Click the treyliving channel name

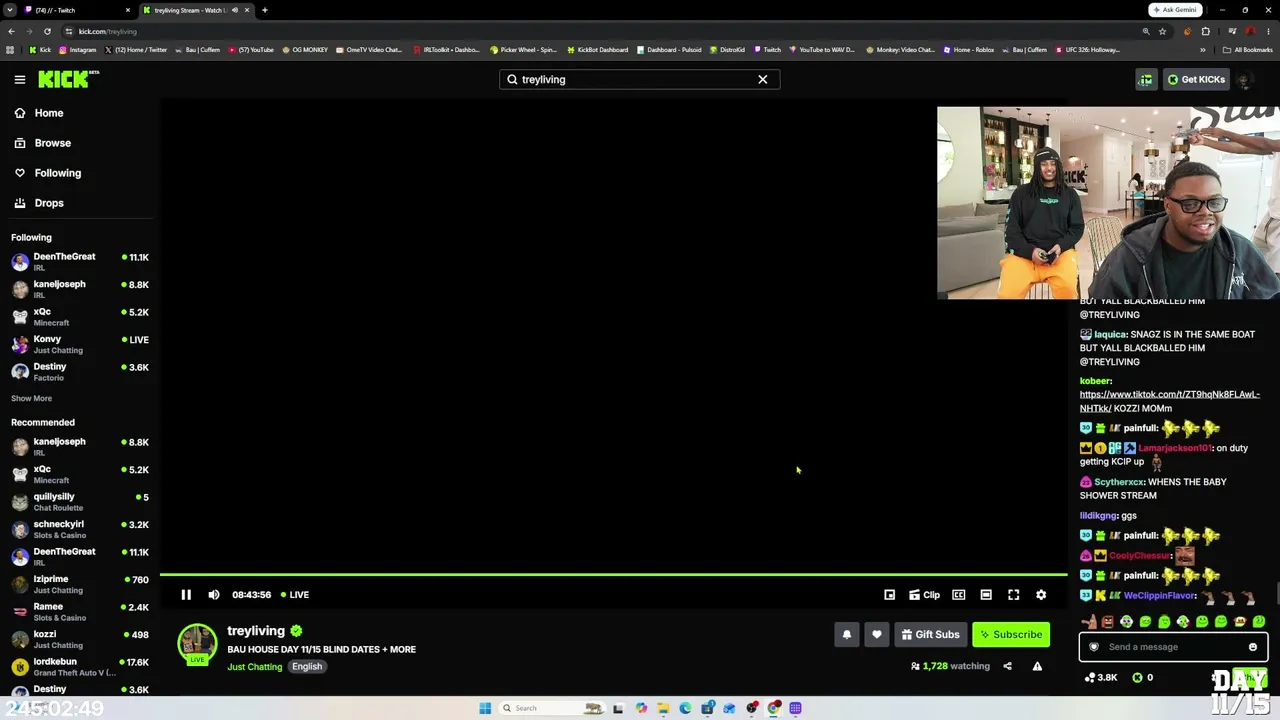click(x=256, y=631)
